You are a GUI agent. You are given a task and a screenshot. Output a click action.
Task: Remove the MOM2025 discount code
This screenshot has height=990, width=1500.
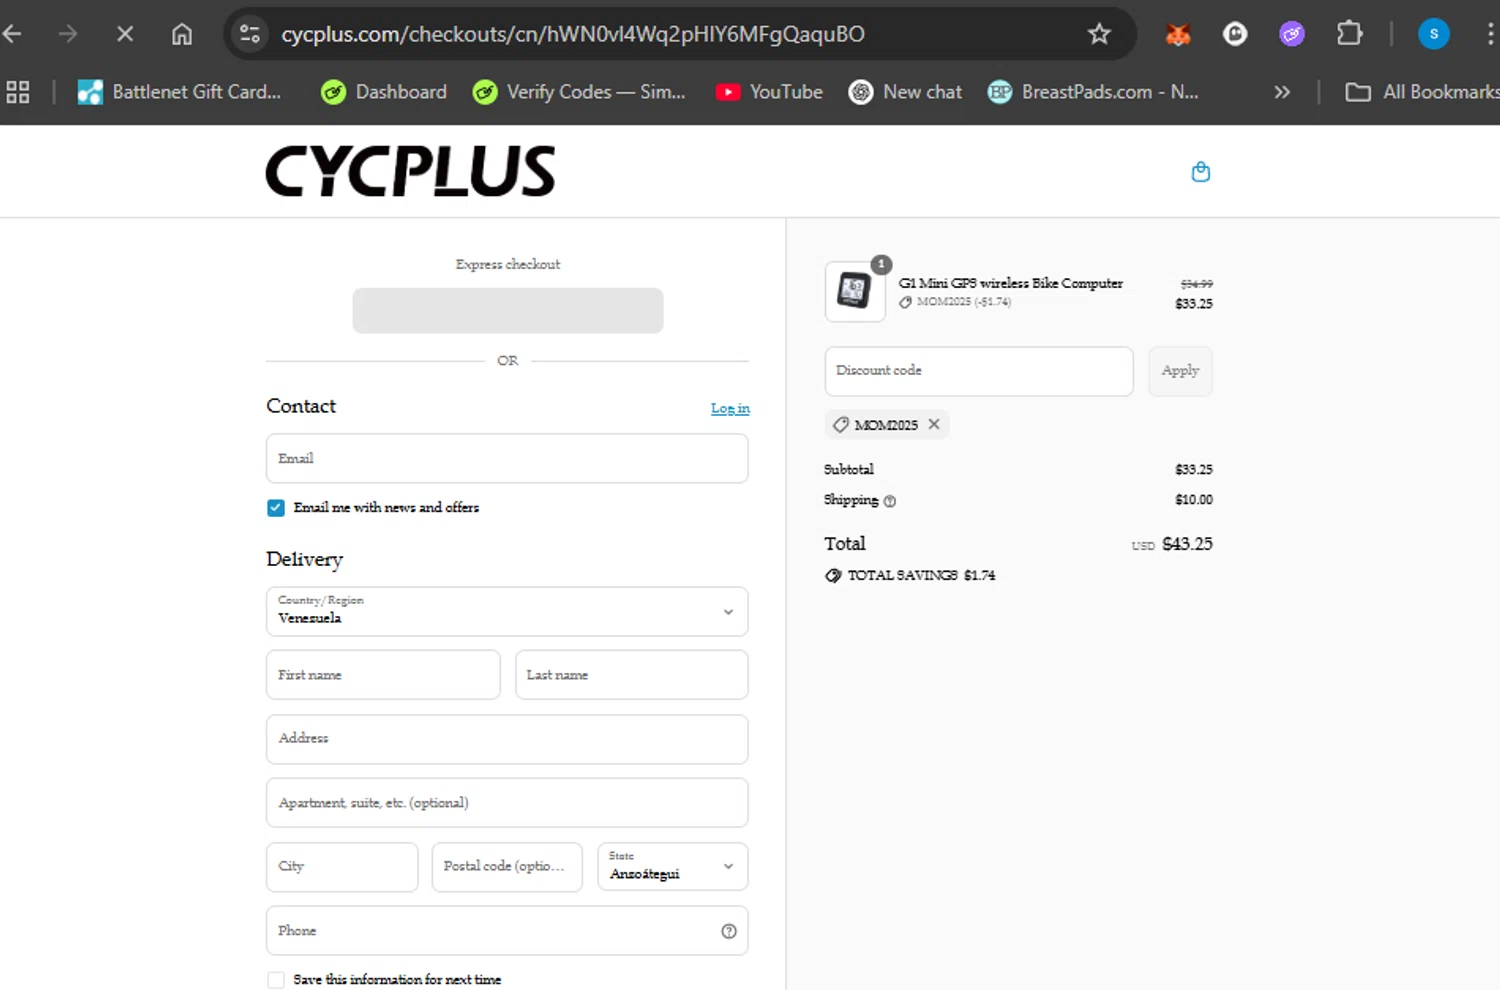click(x=934, y=424)
